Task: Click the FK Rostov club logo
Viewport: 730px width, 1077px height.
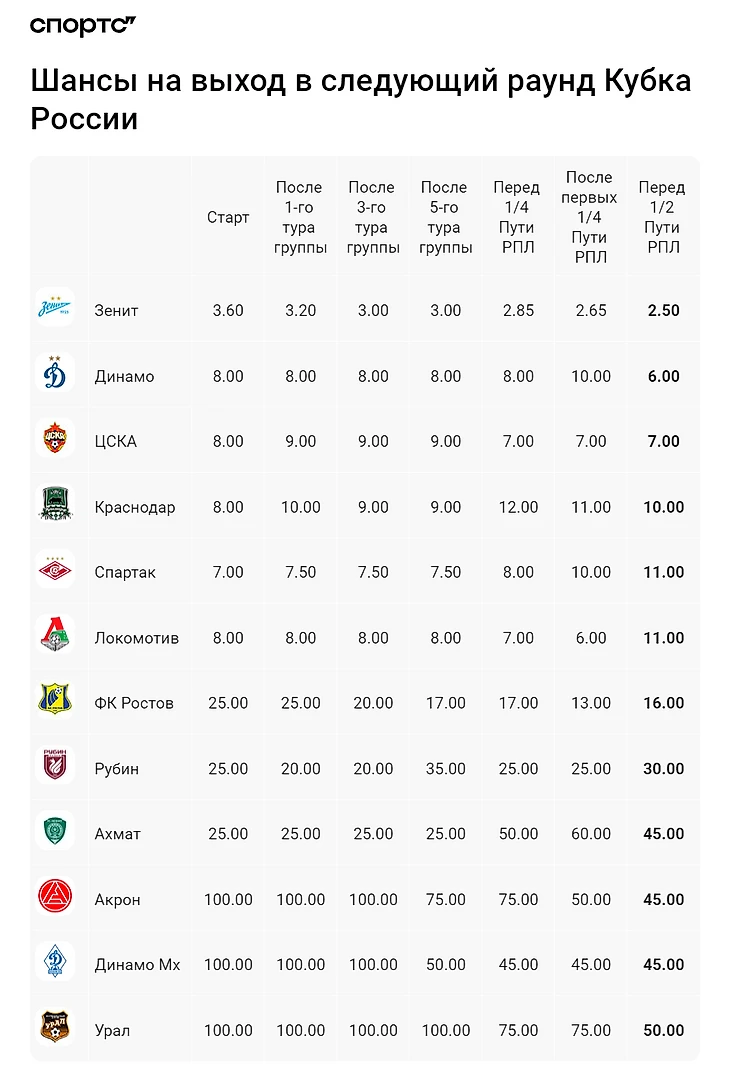Action: coord(55,702)
